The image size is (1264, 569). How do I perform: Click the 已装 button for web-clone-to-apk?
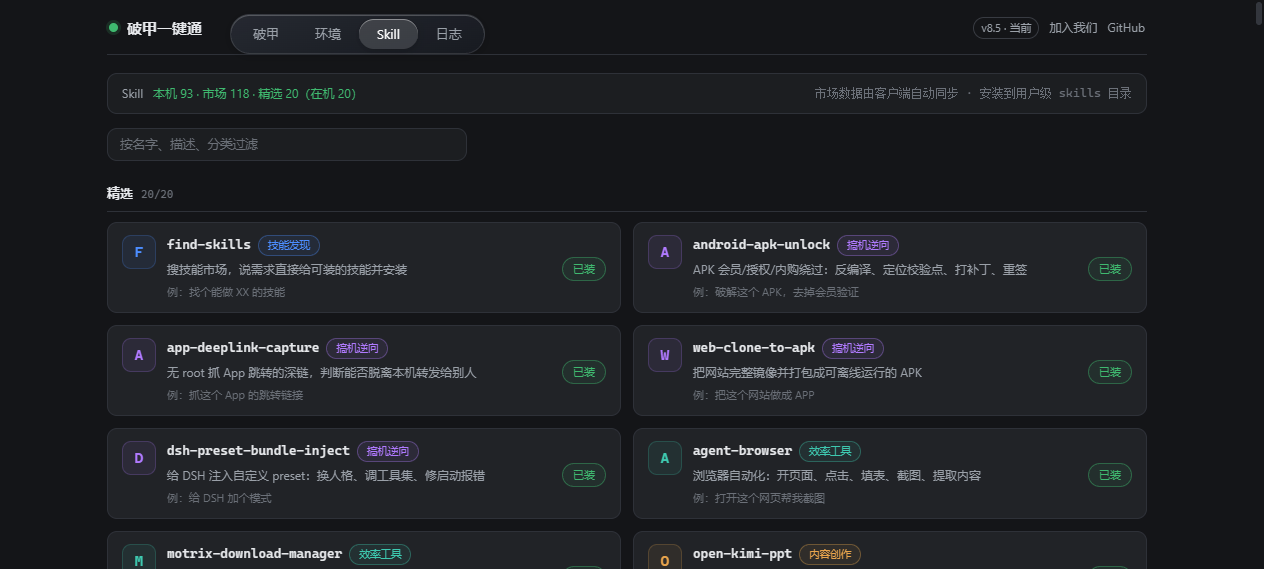pos(1110,372)
